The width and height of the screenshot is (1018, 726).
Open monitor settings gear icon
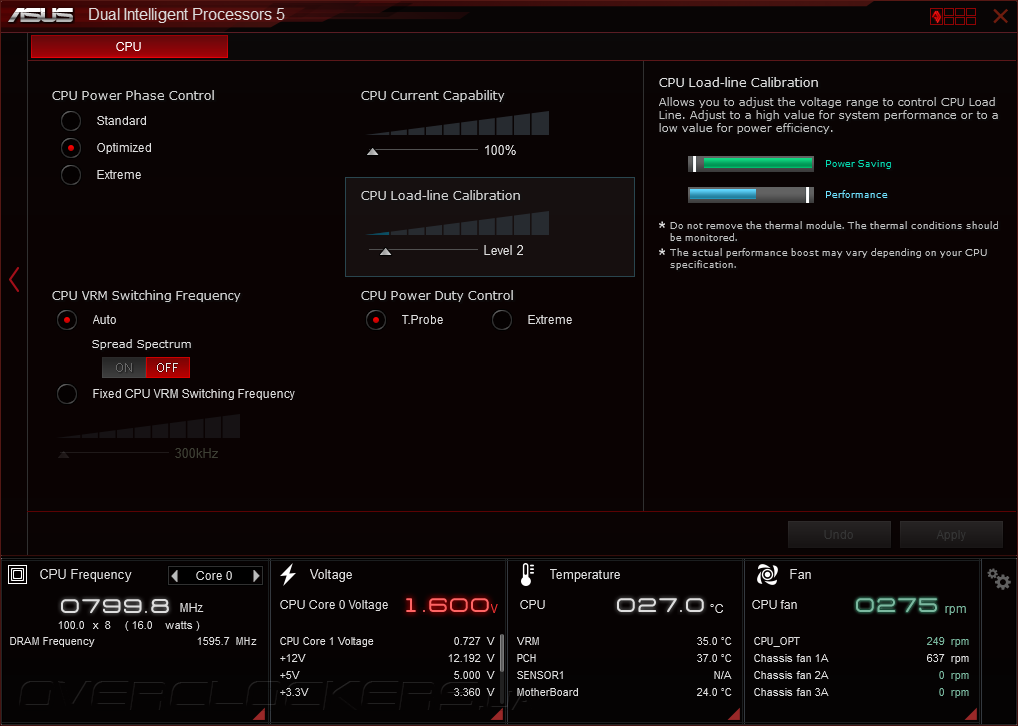[999, 579]
